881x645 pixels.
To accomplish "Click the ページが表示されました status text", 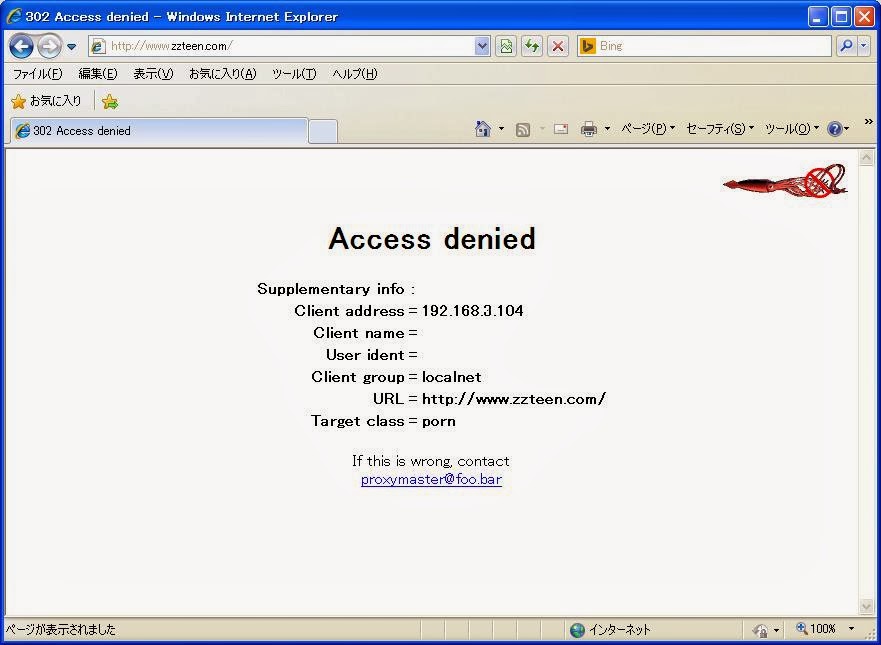I will (x=60, y=629).
